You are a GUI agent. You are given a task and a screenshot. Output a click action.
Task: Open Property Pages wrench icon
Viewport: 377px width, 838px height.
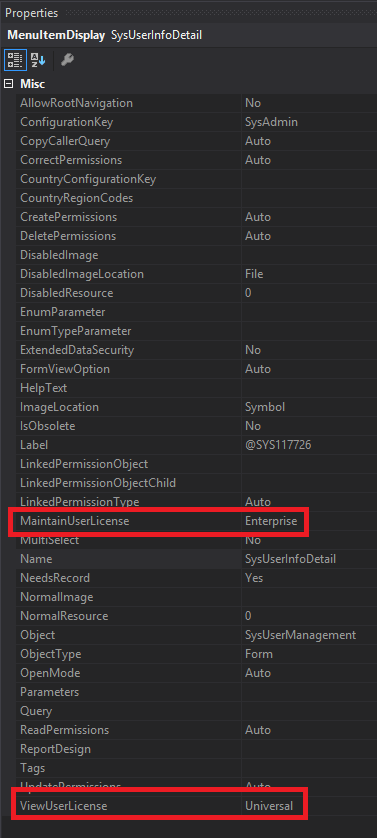pos(67,60)
